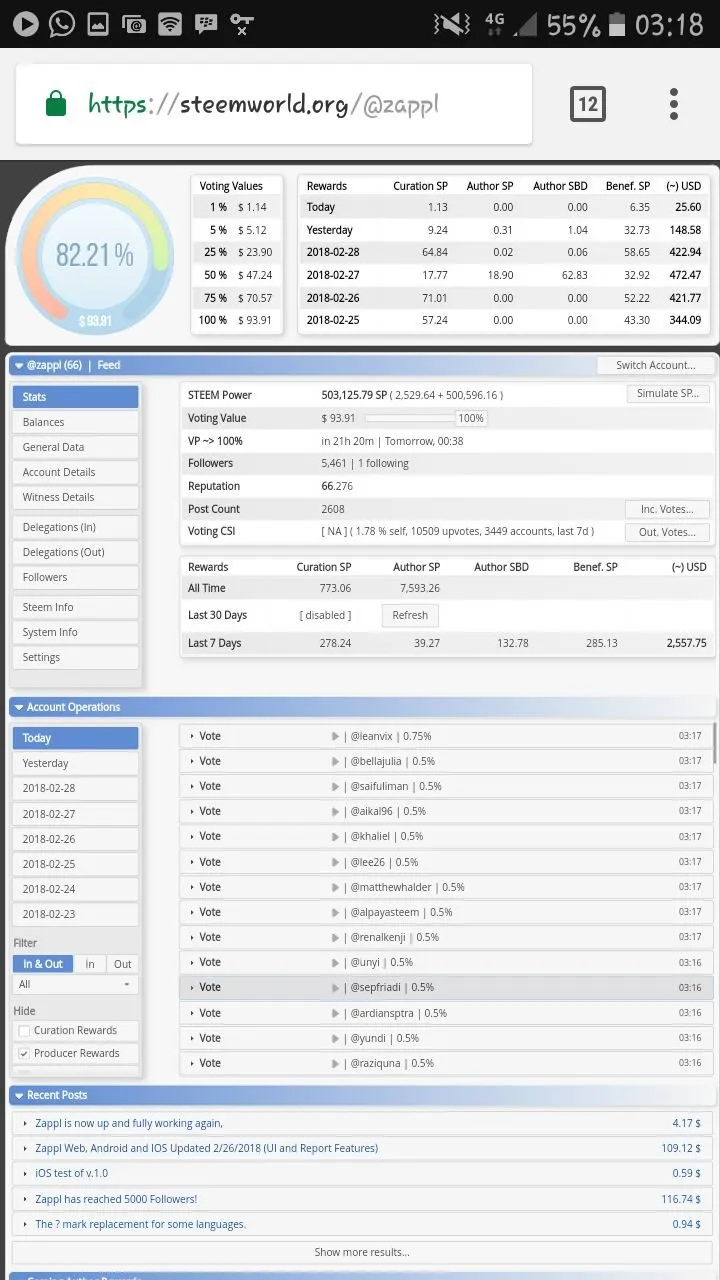Tap the WhatsApp notification icon in status bar
The height and width of the screenshot is (1280, 720).
pyautogui.click(x=62, y=23)
